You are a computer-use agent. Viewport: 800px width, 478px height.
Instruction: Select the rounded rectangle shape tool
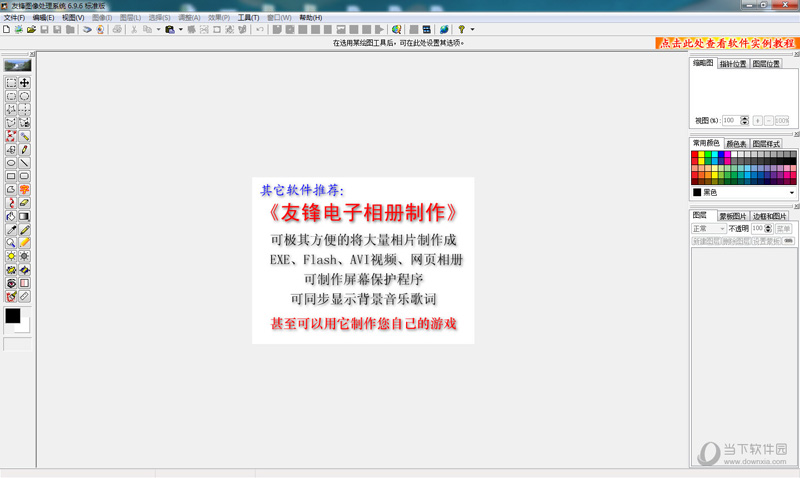[24, 176]
